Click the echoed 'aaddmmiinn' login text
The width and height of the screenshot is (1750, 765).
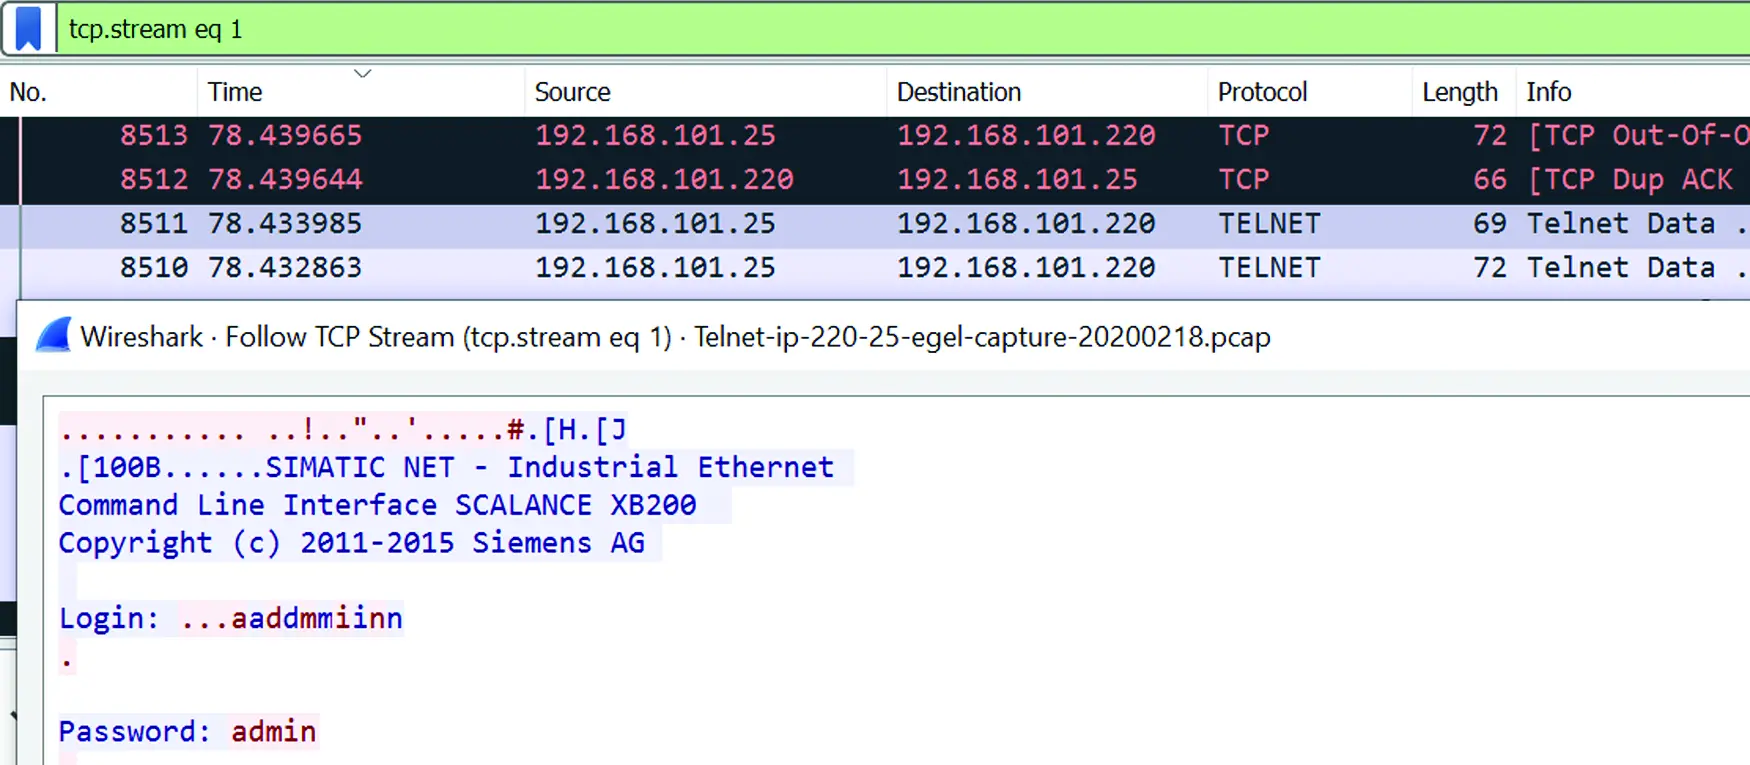point(317,618)
